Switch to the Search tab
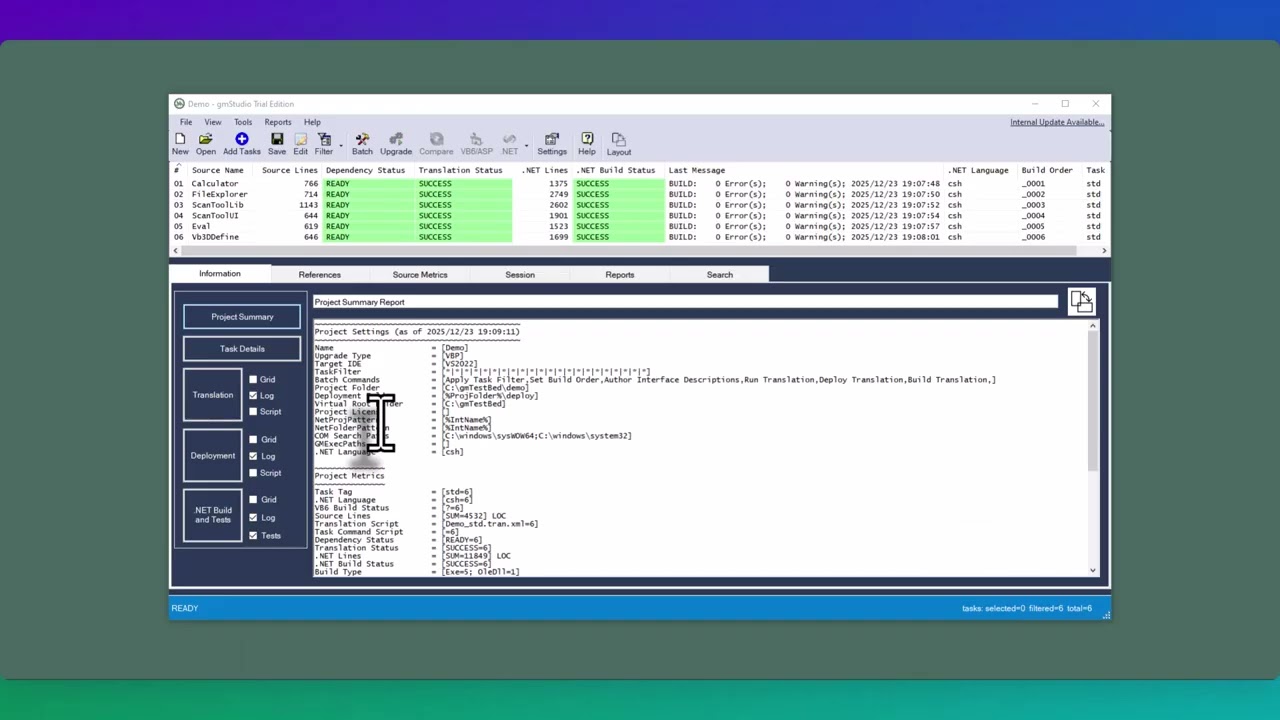The width and height of the screenshot is (1280, 720). pos(720,274)
